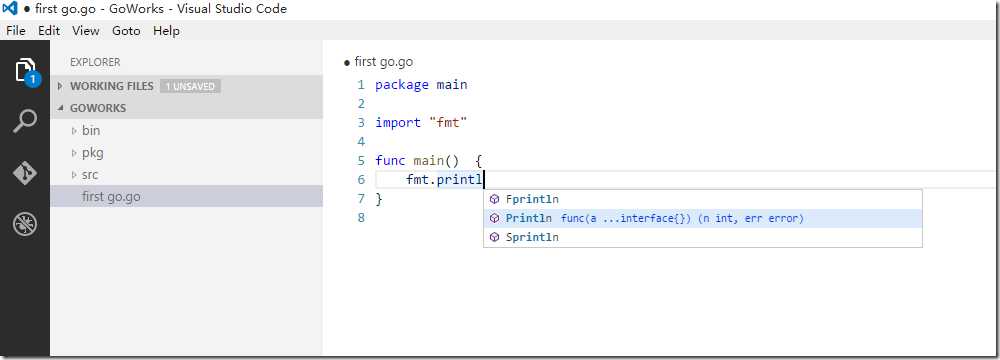Open the Debug view icon
The width and height of the screenshot is (1000, 360).
[x=25, y=224]
